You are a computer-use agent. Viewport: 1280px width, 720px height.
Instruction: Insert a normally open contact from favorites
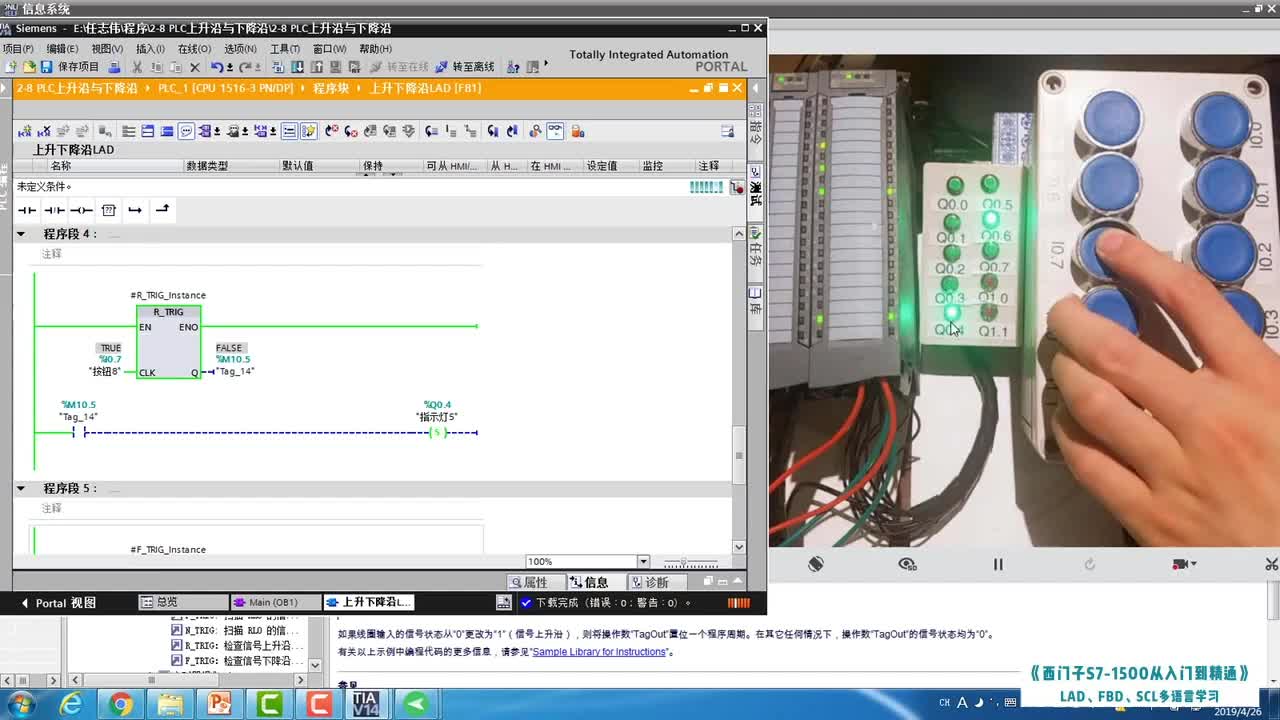click(27, 210)
